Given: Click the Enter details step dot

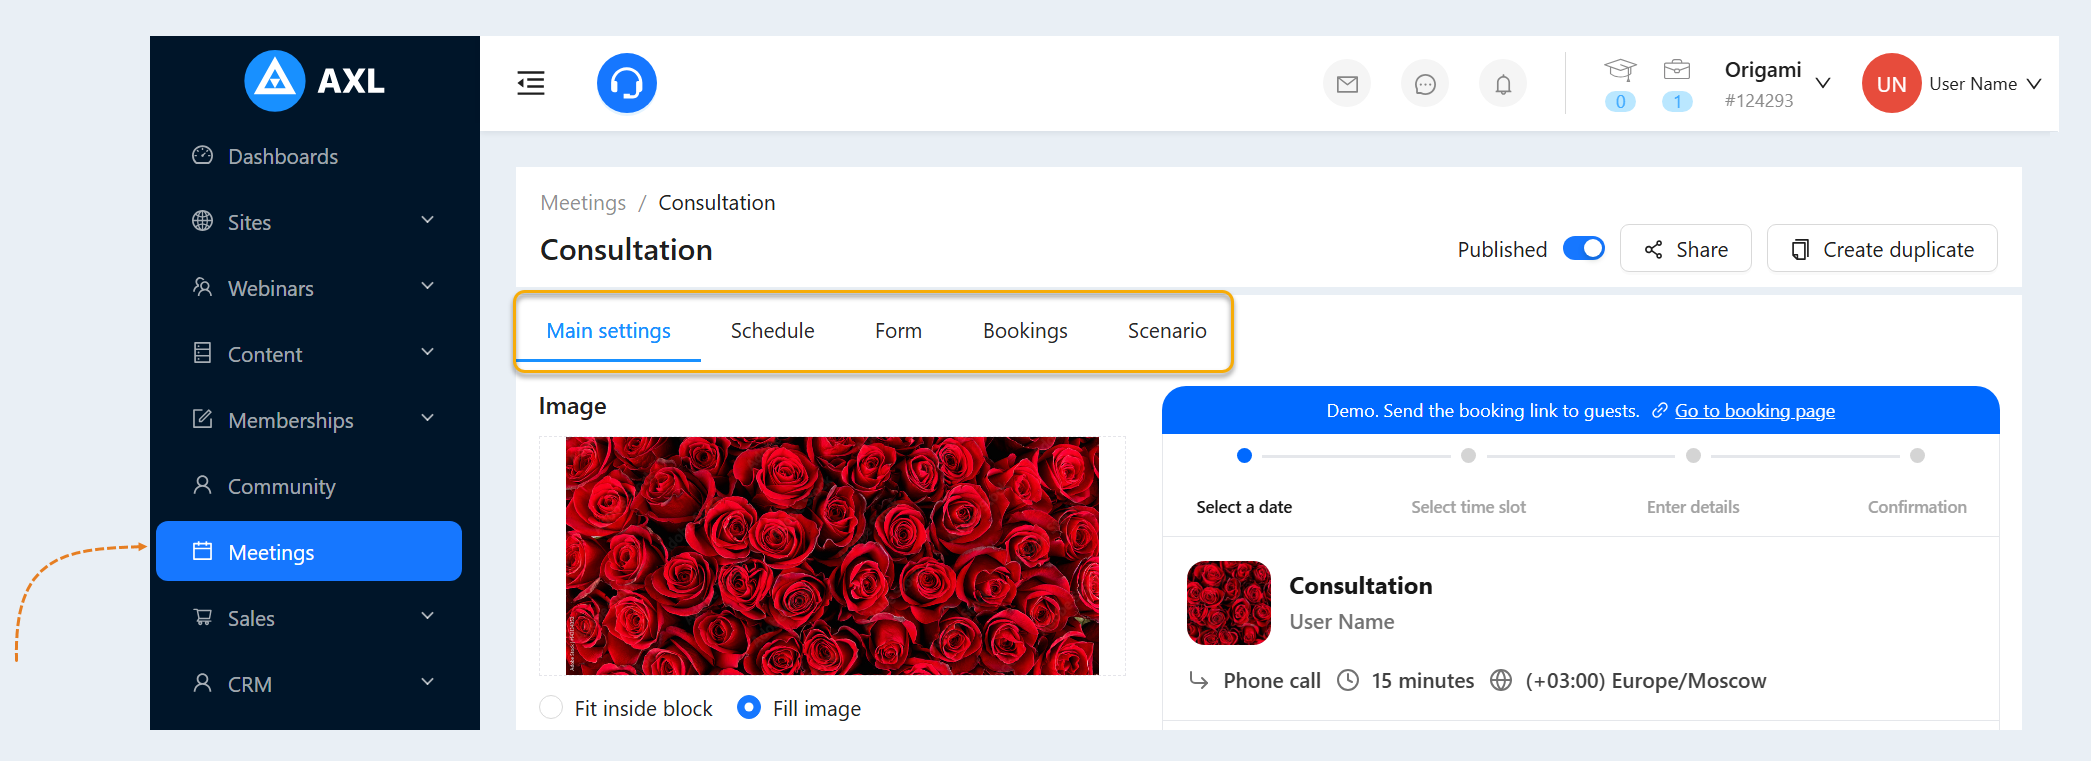Looking at the screenshot, I should pyautogui.click(x=1693, y=456).
